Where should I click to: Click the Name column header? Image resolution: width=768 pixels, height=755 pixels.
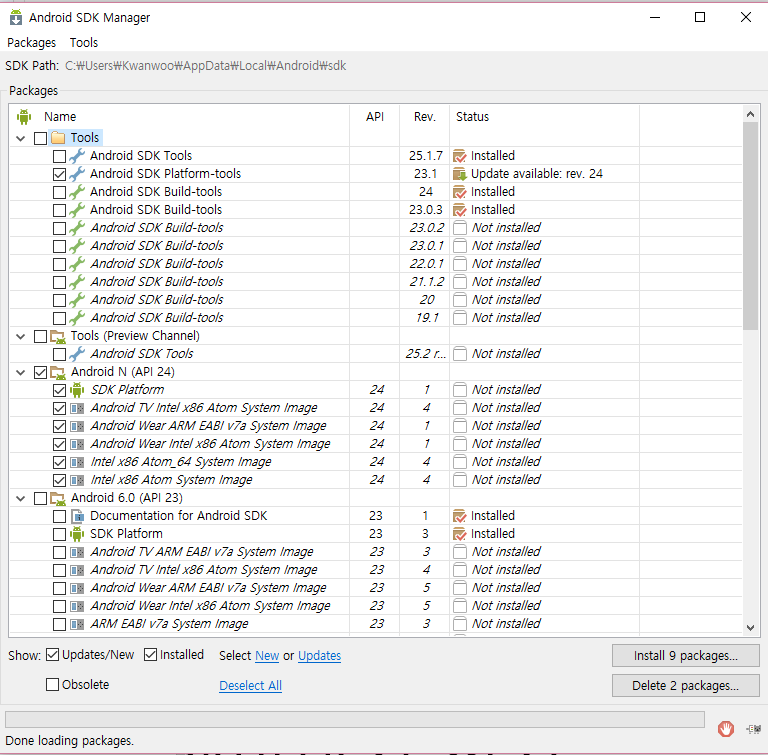(x=60, y=117)
